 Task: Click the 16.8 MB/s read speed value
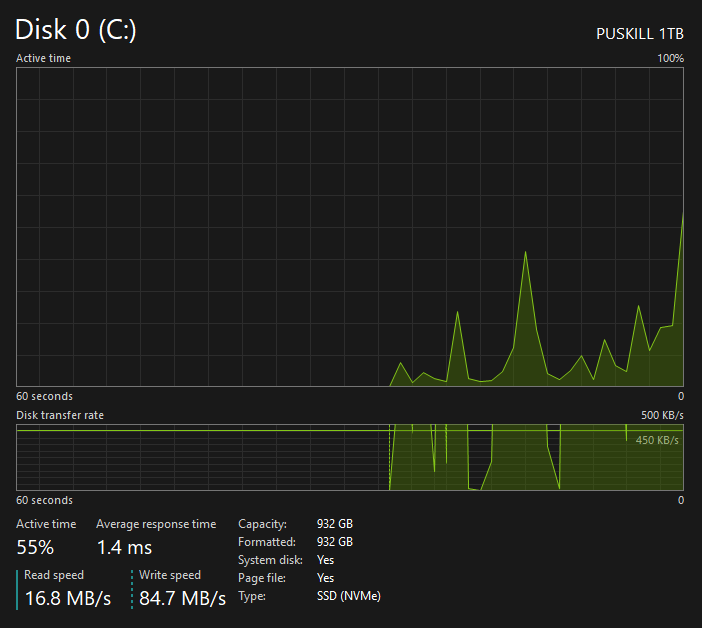[68, 598]
